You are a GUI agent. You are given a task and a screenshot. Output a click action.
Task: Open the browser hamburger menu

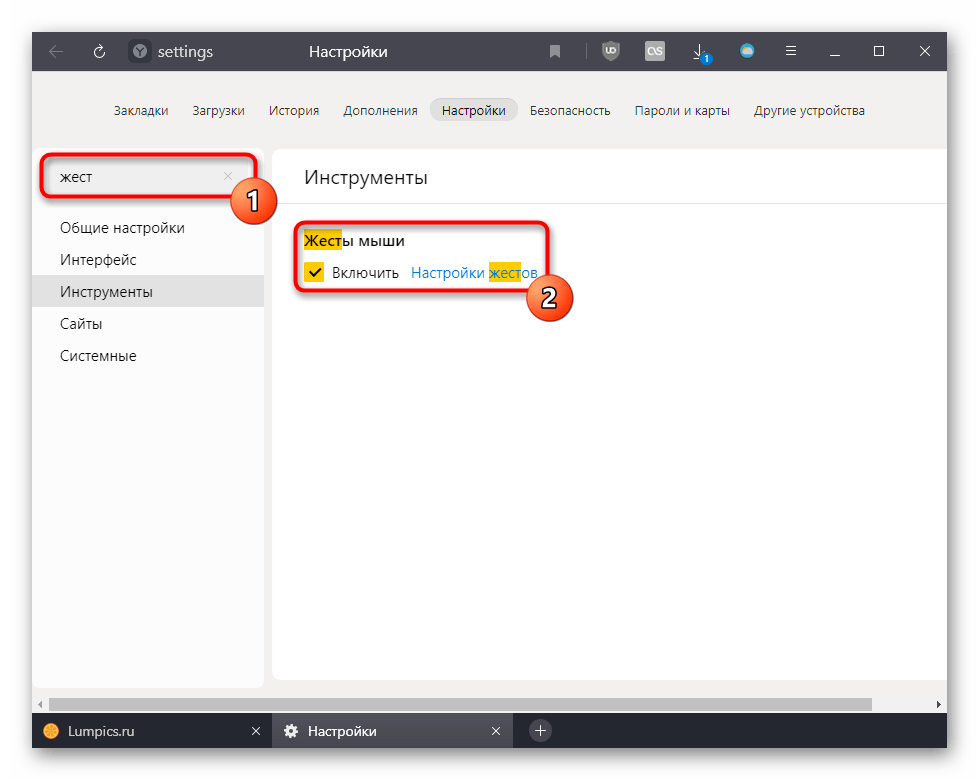790,52
